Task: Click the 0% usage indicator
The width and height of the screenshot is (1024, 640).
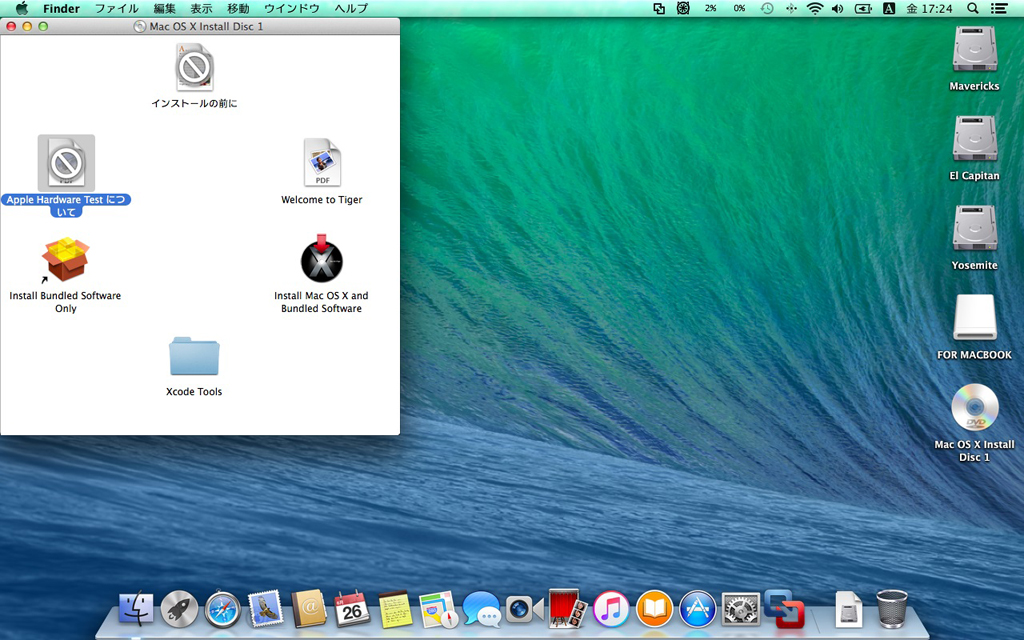Action: pos(739,8)
